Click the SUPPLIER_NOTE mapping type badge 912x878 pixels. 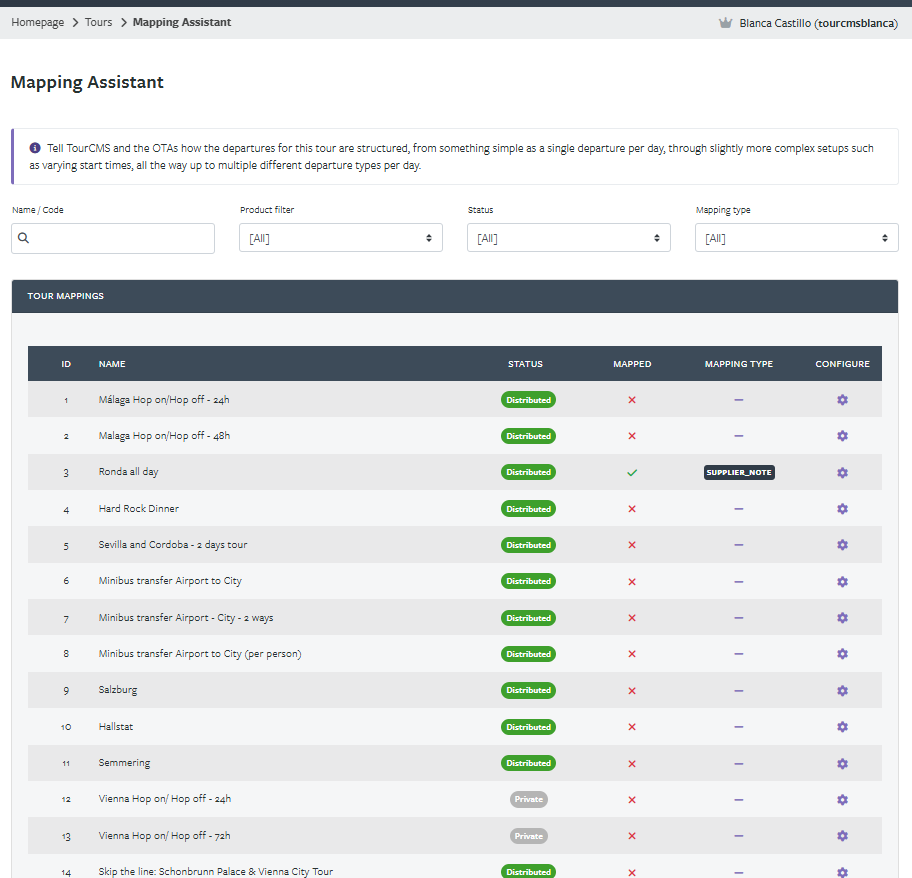point(739,472)
